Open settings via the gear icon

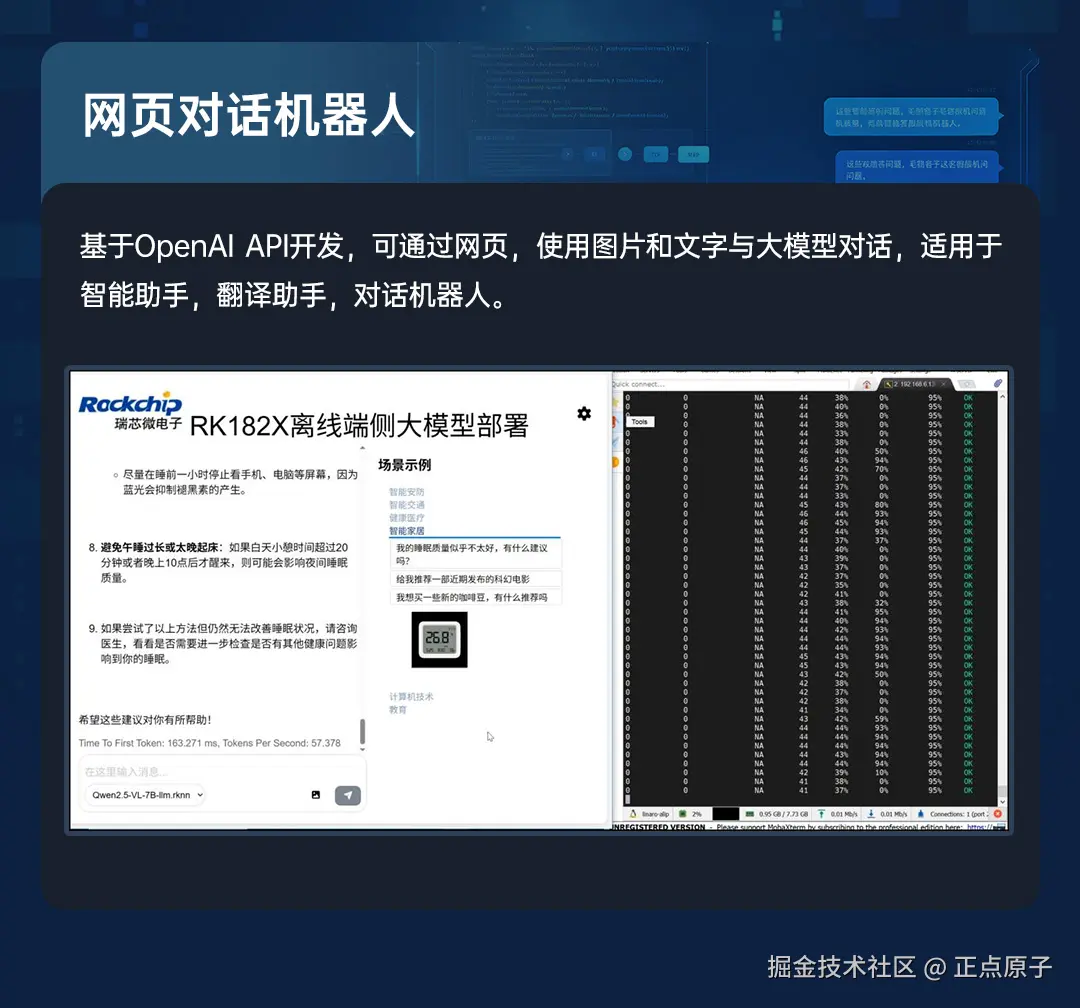pos(584,413)
